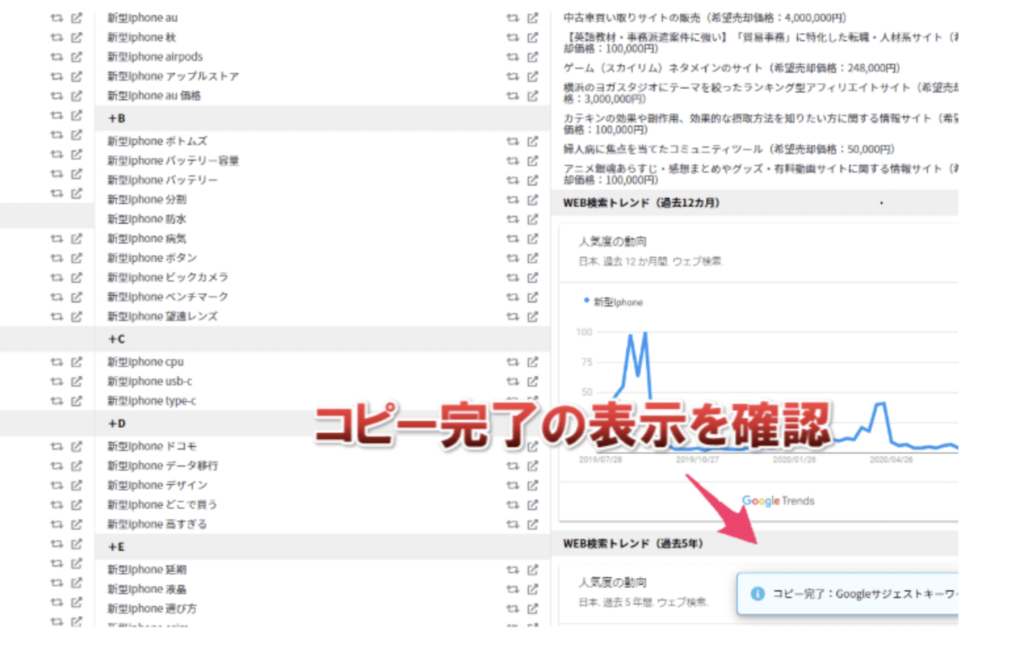Viewport: 1024px width, 646px height.
Task: Click the +D section header
Action: coord(117,424)
